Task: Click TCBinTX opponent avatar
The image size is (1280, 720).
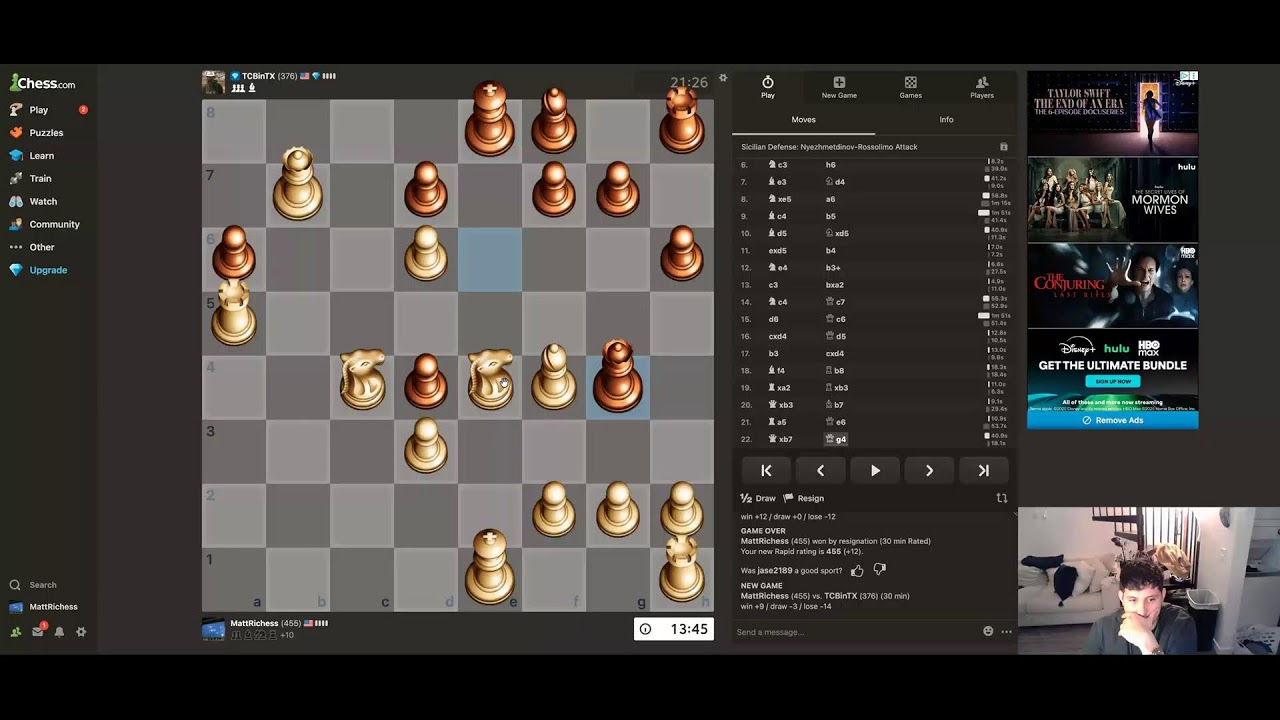Action: coord(213,82)
